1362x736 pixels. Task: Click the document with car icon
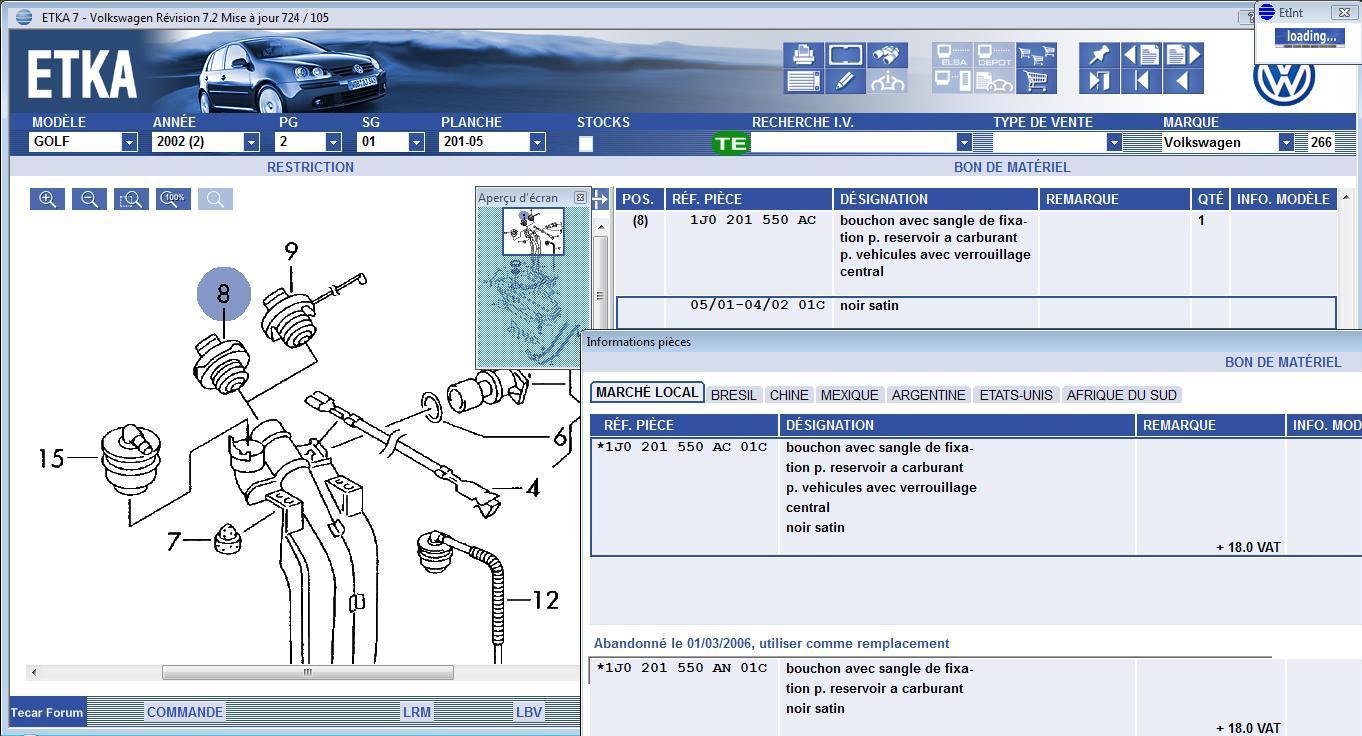994,81
